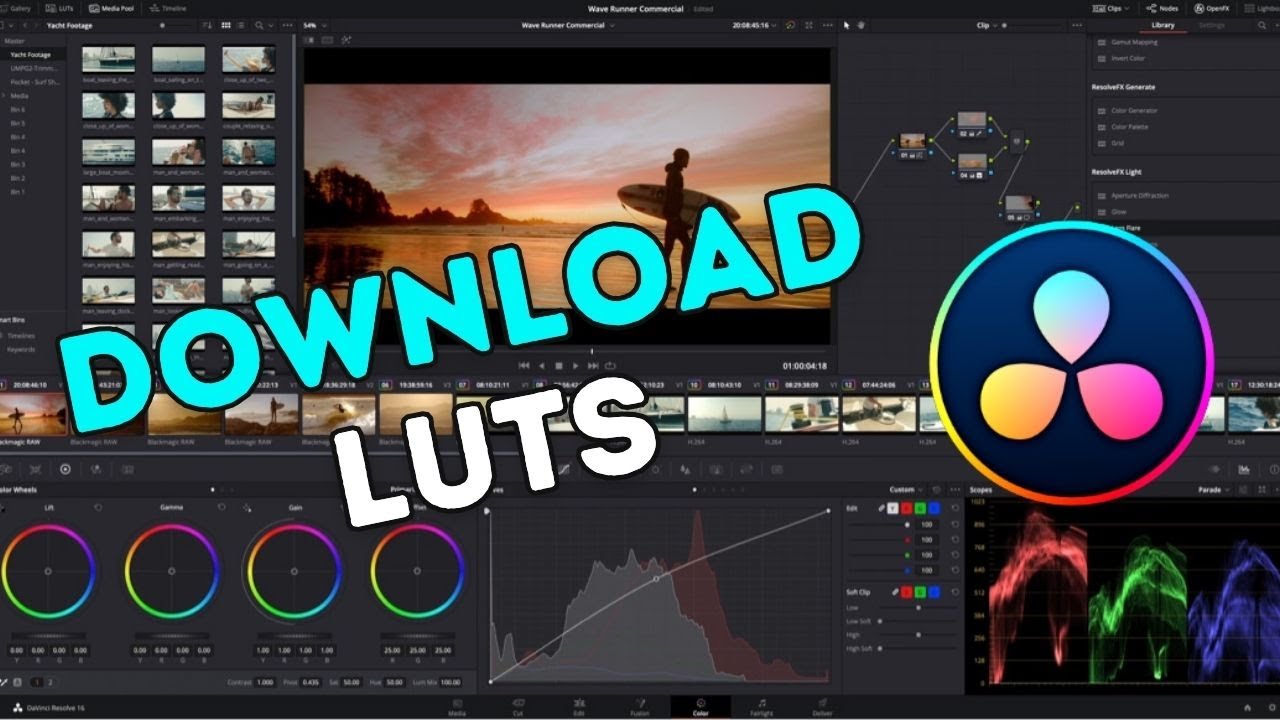Screen dimensions: 1280x720
Task: Select the node 01 thumbnail
Action: click(911, 143)
